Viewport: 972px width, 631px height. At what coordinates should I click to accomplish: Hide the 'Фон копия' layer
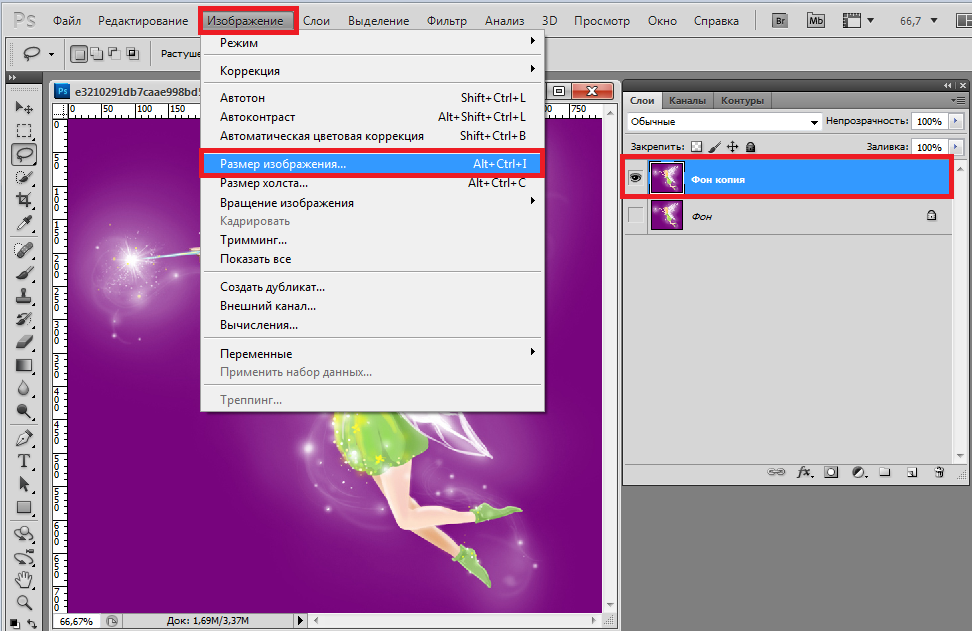coord(635,179)
